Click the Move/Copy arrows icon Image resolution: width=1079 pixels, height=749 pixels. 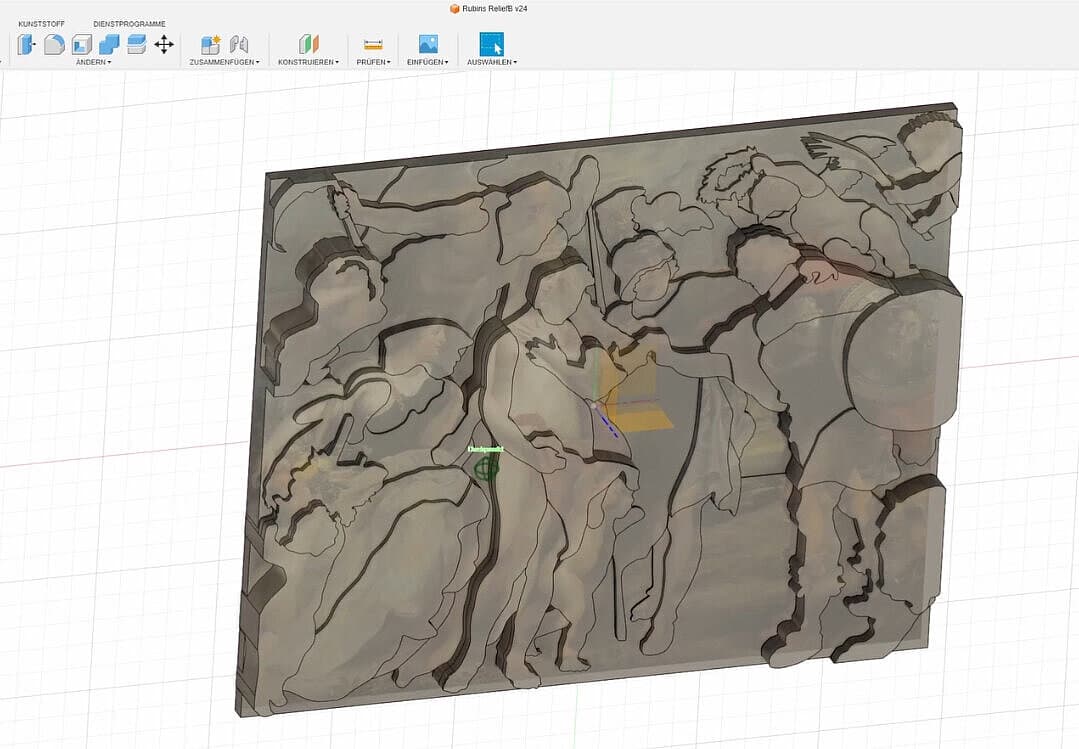[164, 44]
